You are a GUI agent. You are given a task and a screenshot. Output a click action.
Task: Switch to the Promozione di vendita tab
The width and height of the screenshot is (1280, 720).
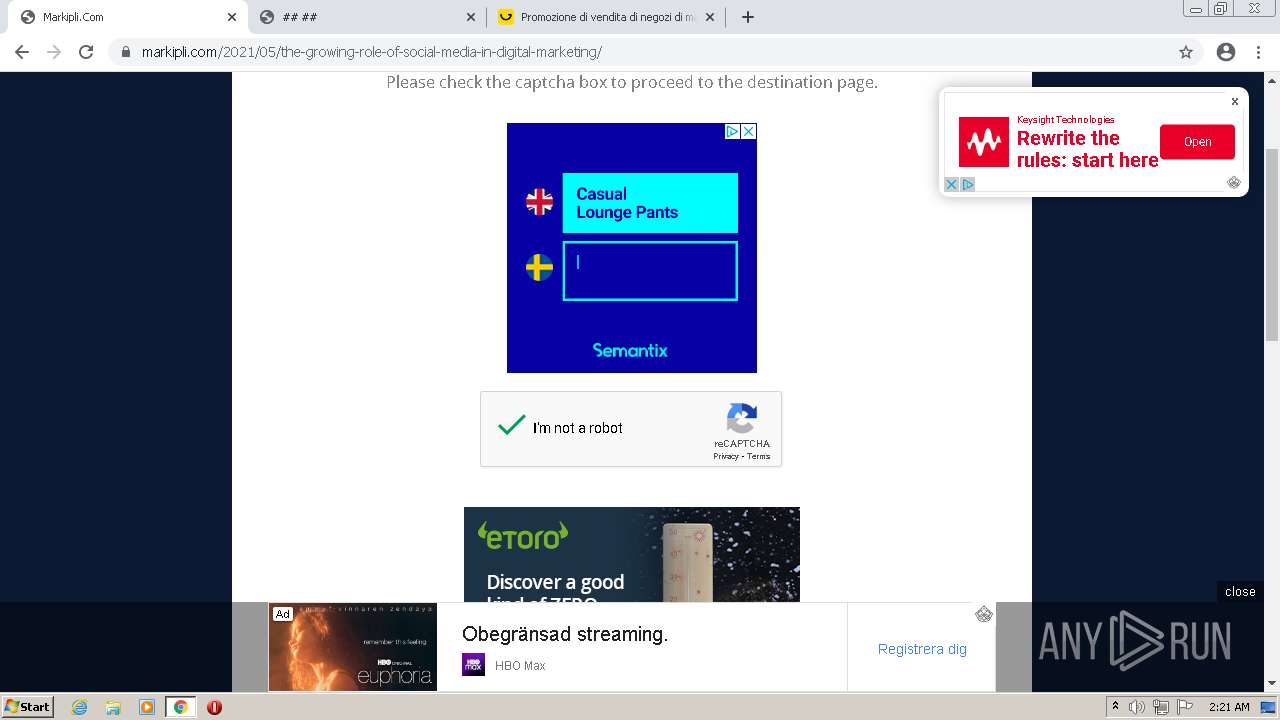point(606,17)
